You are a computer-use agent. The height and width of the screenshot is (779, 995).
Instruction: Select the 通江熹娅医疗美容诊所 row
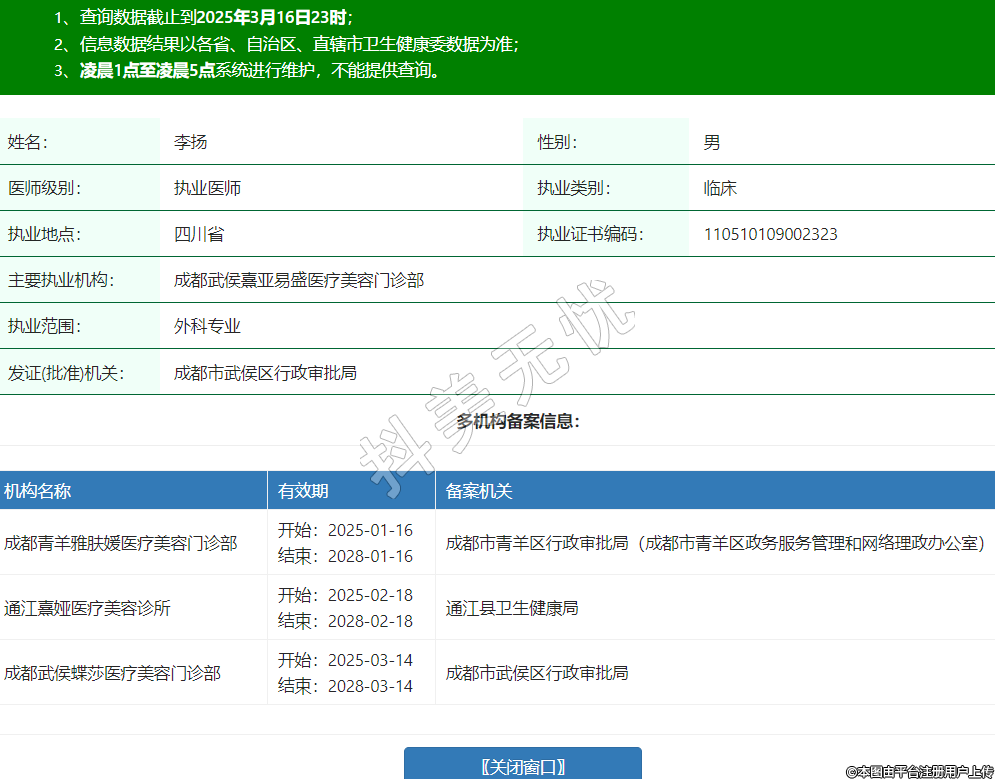pos(87,608)
